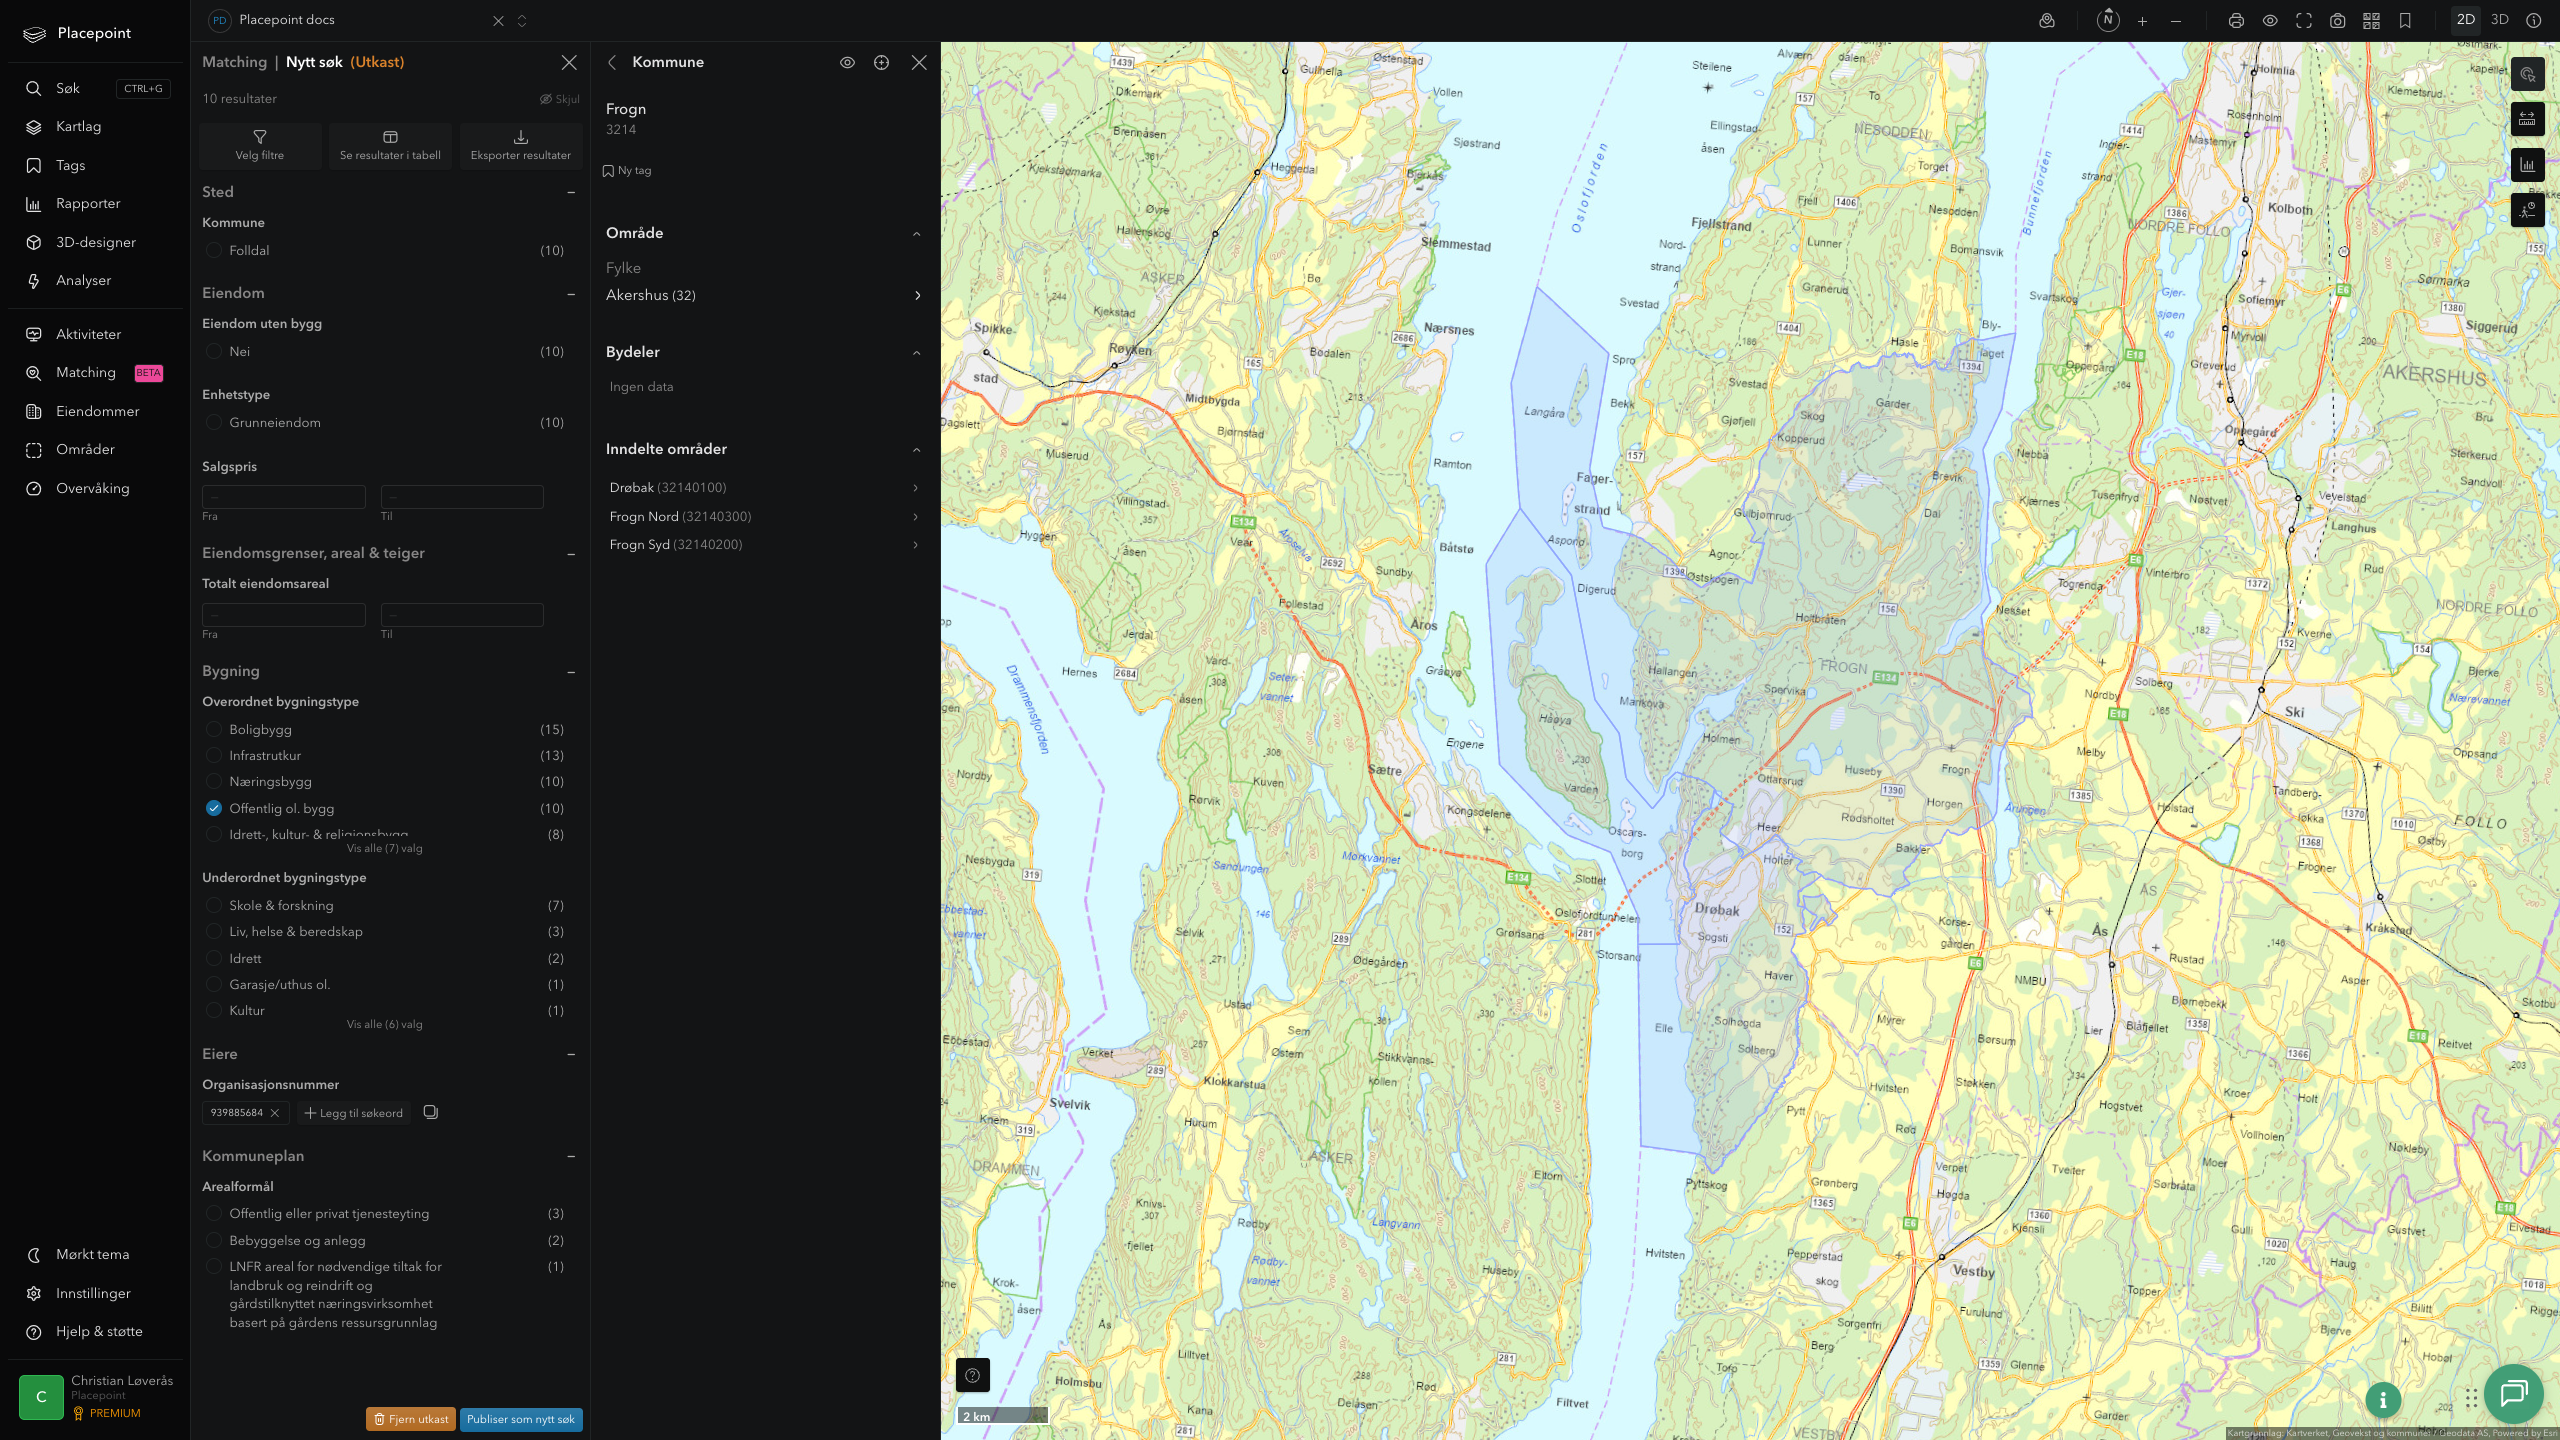The image size is (2560, 1440).
Task: Click Legg til søkeord button
Action: 354,1113
